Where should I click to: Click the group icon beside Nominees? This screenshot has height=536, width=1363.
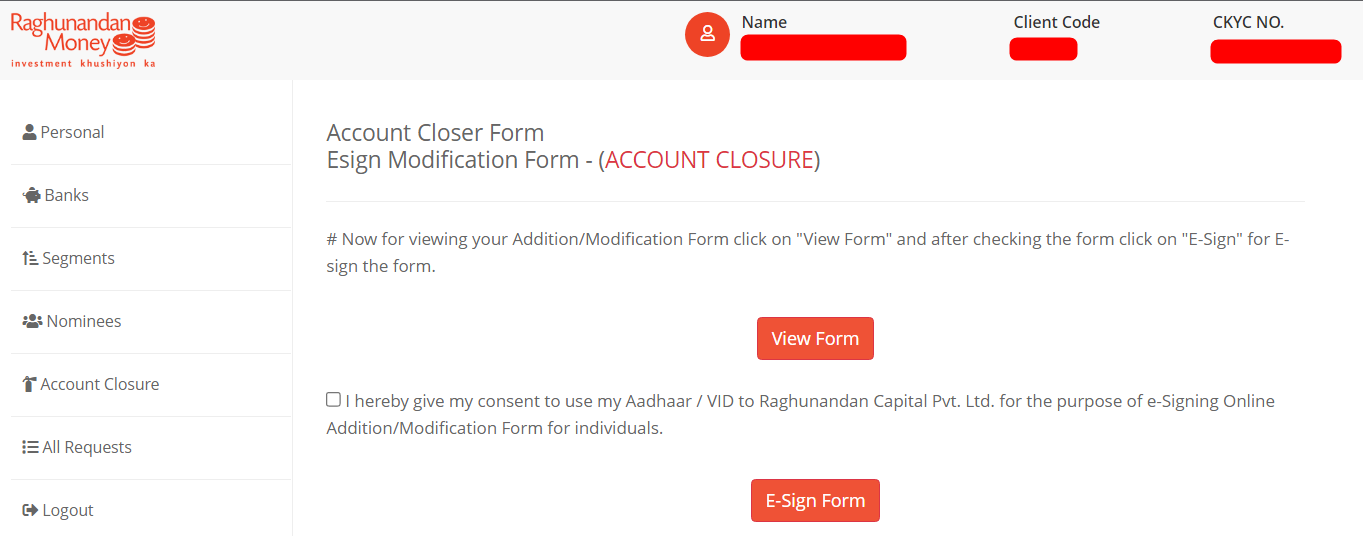pos(32,321)
